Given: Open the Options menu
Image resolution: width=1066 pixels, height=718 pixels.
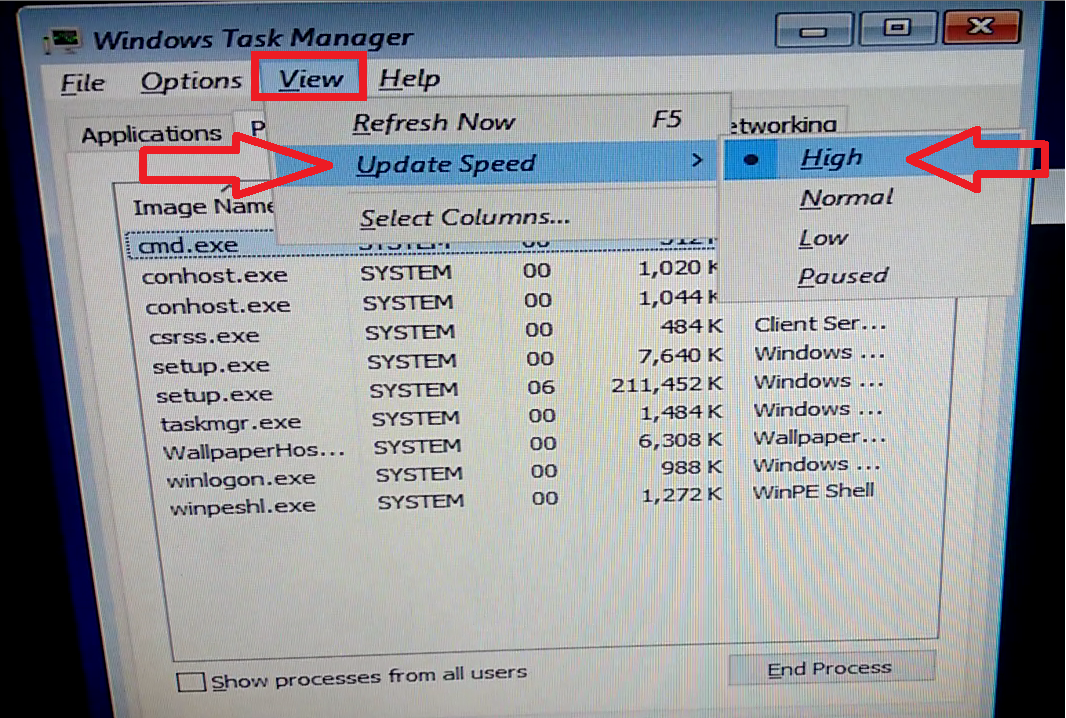Looking at the screenshot, I should tap(190, 80).
